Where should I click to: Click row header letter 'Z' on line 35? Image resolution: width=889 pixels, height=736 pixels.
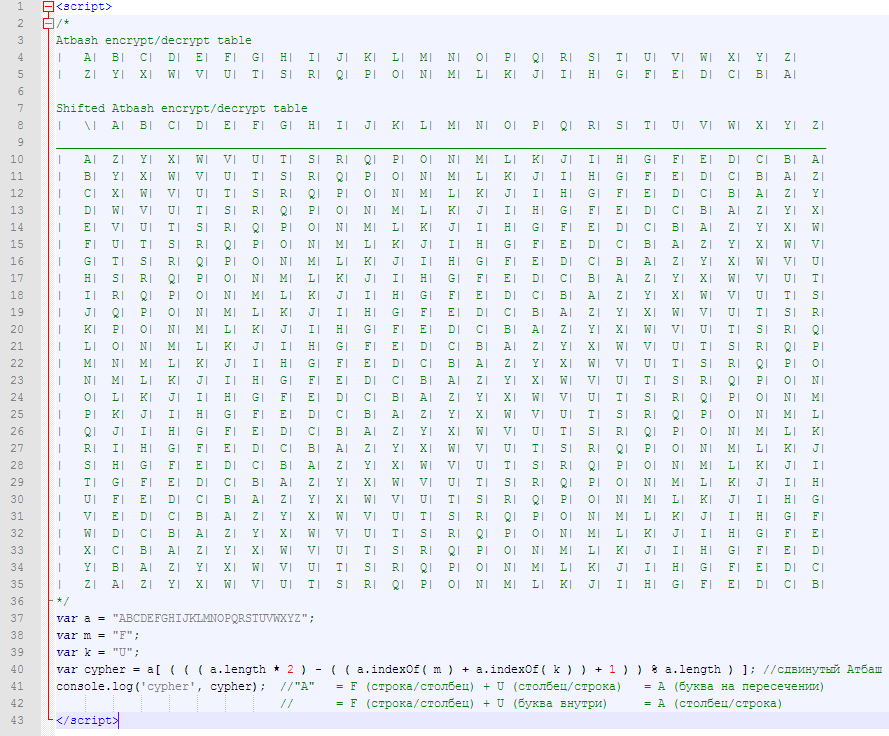point(87,584)
